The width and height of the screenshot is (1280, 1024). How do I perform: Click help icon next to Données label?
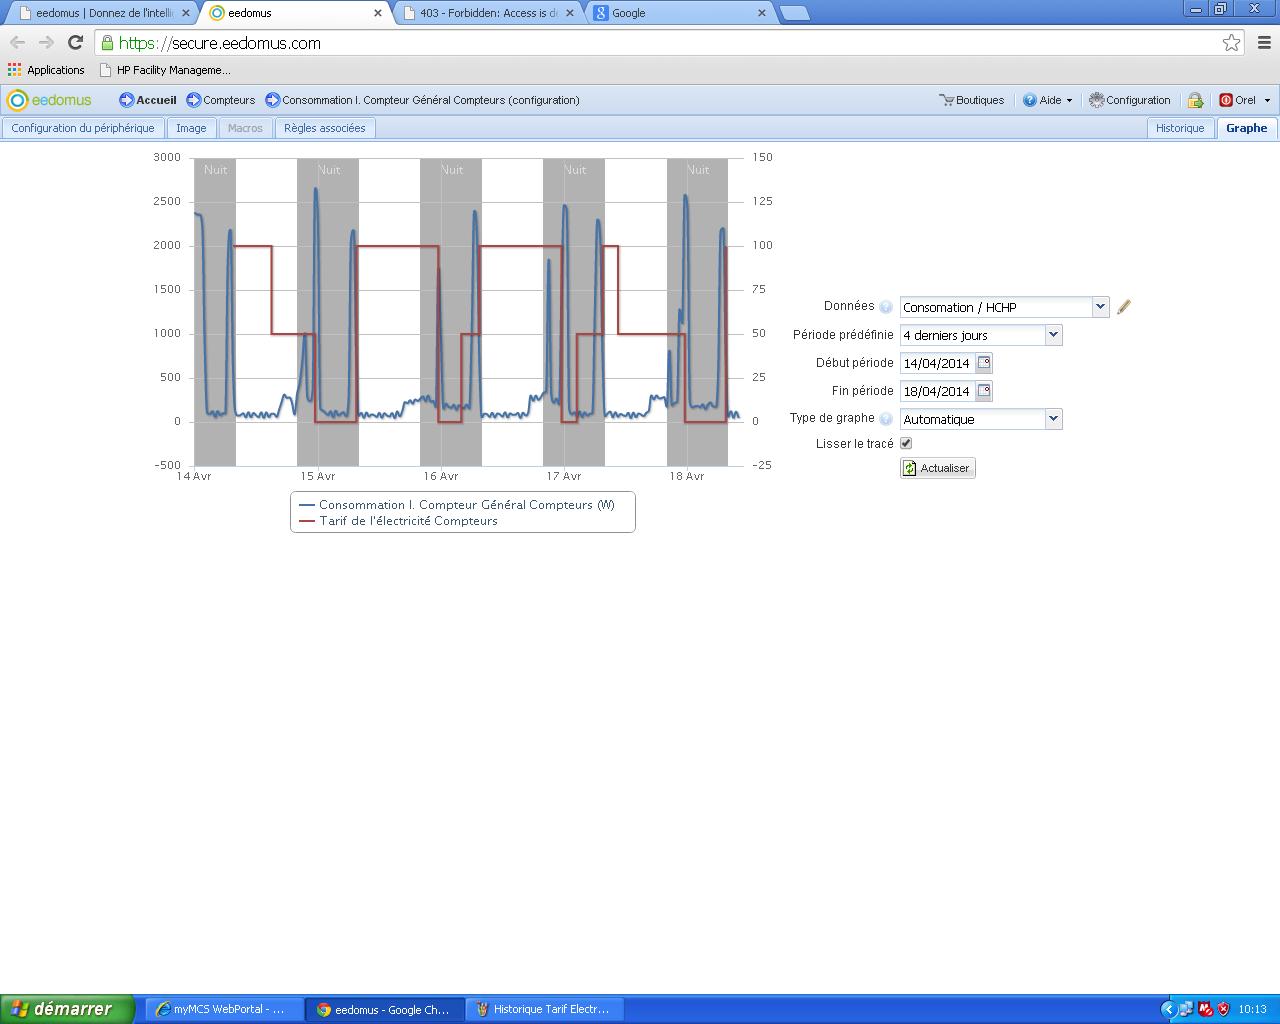coord(886,307)
